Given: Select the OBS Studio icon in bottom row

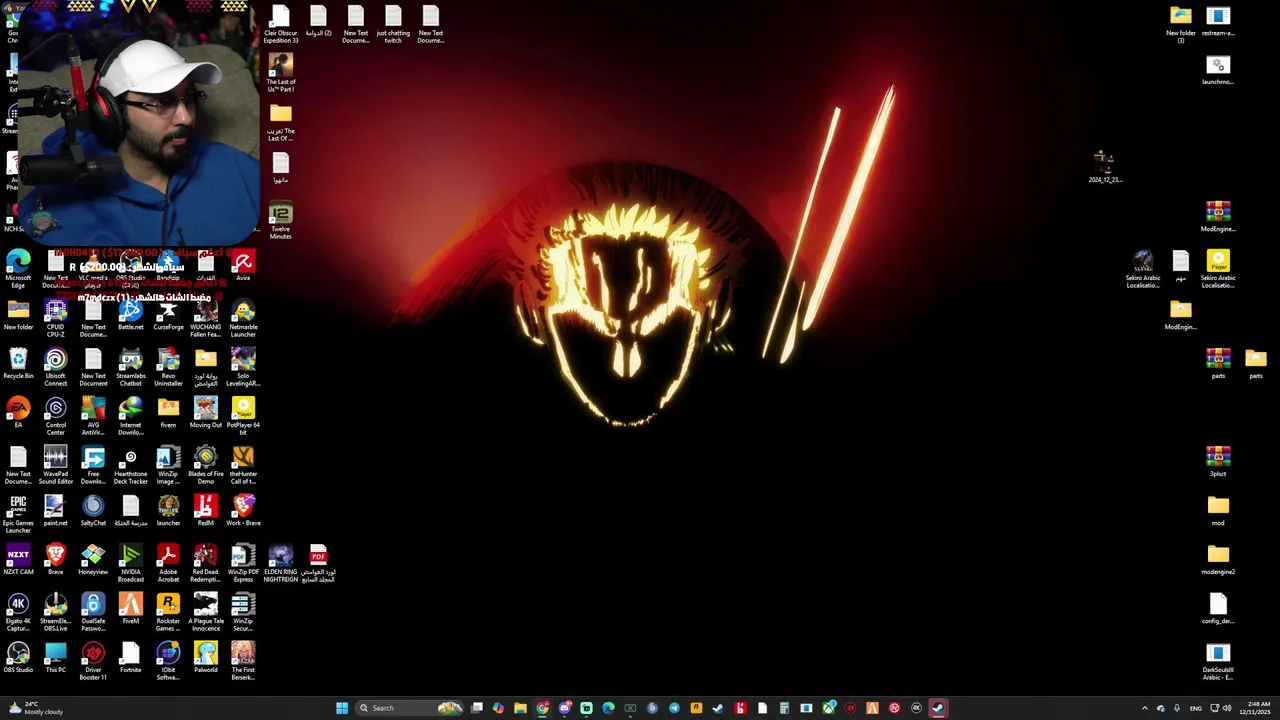Looking at the screenshot, I should click(18, 659).
